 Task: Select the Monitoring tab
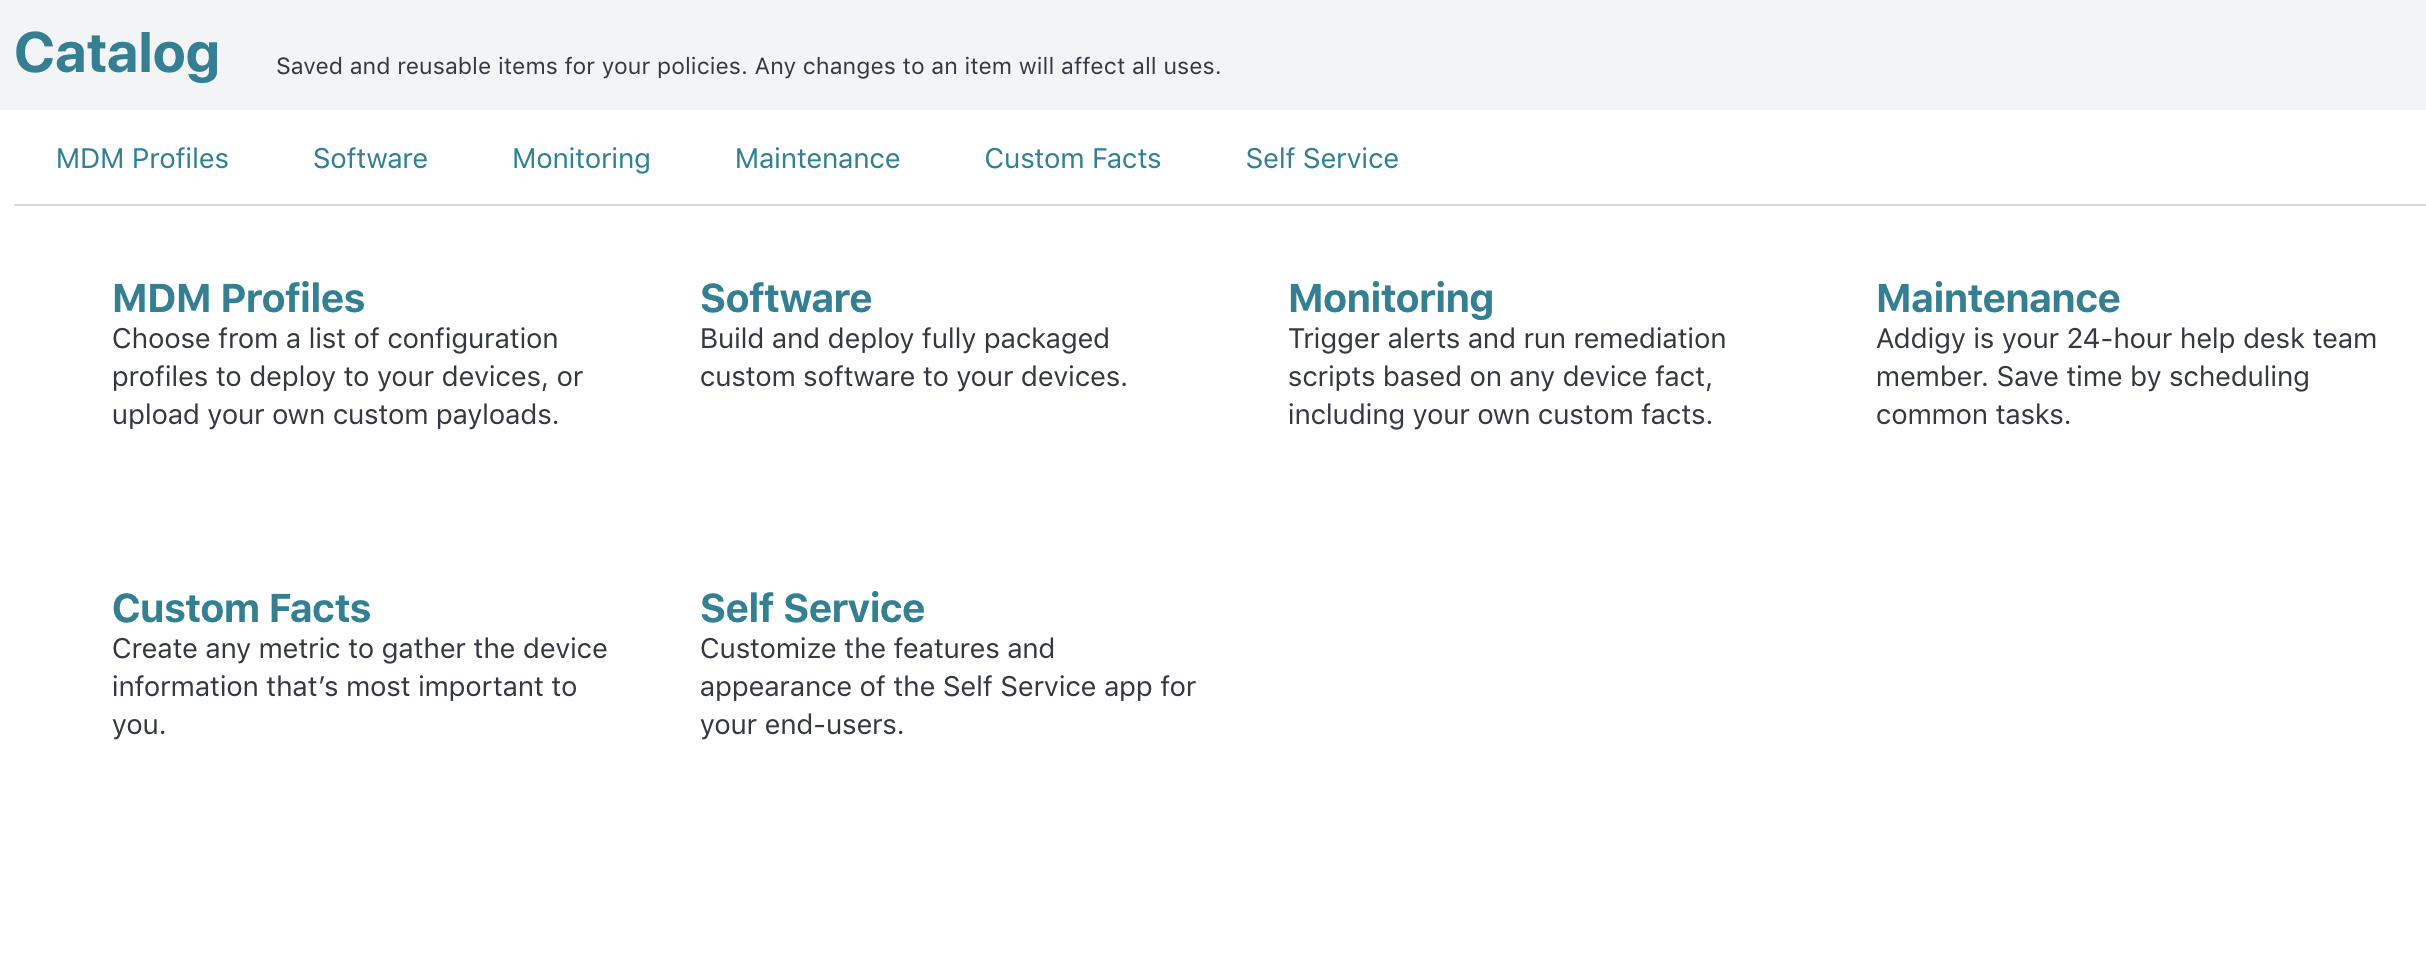point(581,158)
